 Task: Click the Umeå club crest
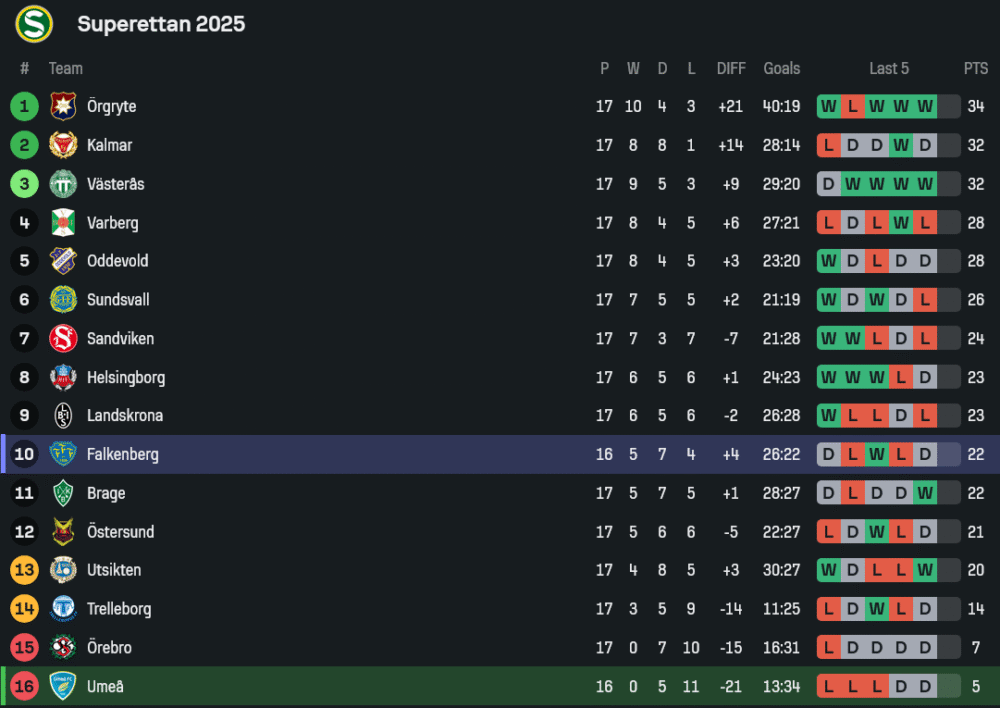(63, 687)
